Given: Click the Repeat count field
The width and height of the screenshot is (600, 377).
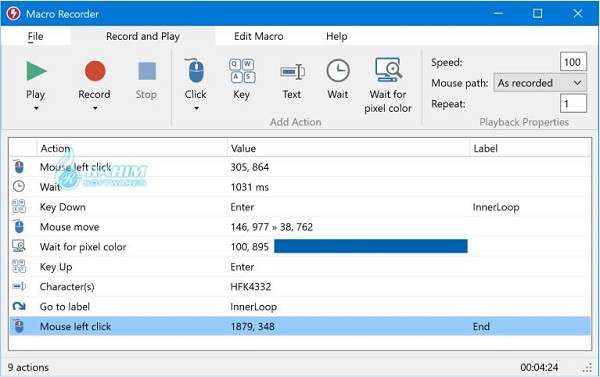Looking at the screenshot, I should (573, 103).
